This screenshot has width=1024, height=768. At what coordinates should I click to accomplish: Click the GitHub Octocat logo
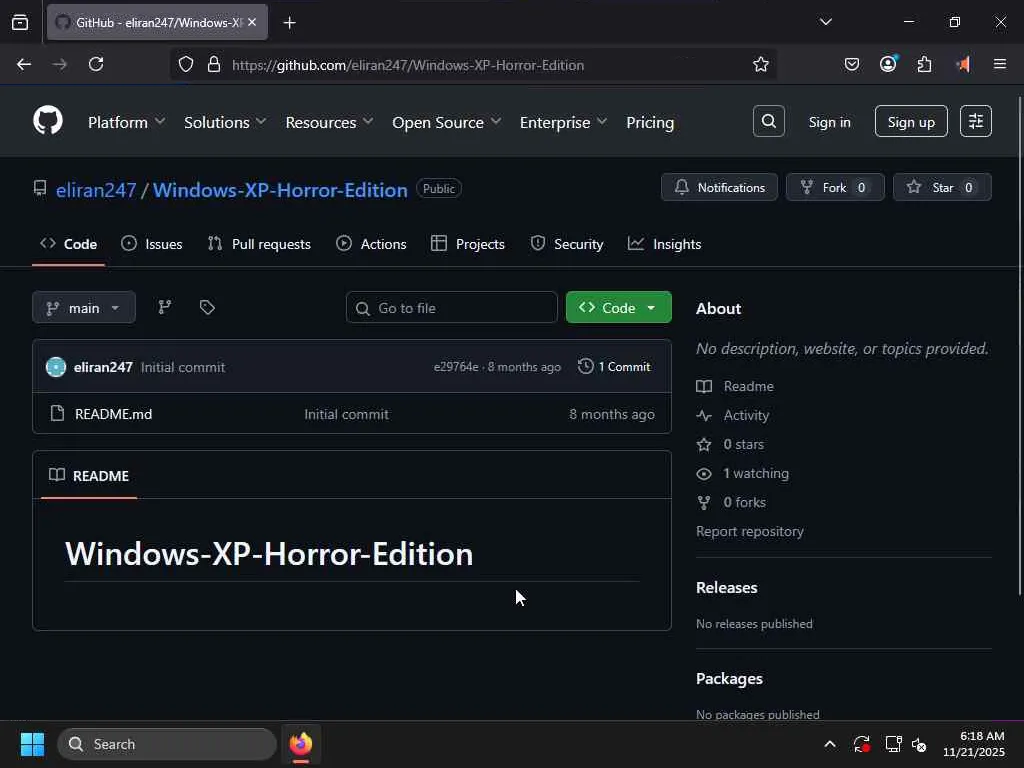click(48, 121)
